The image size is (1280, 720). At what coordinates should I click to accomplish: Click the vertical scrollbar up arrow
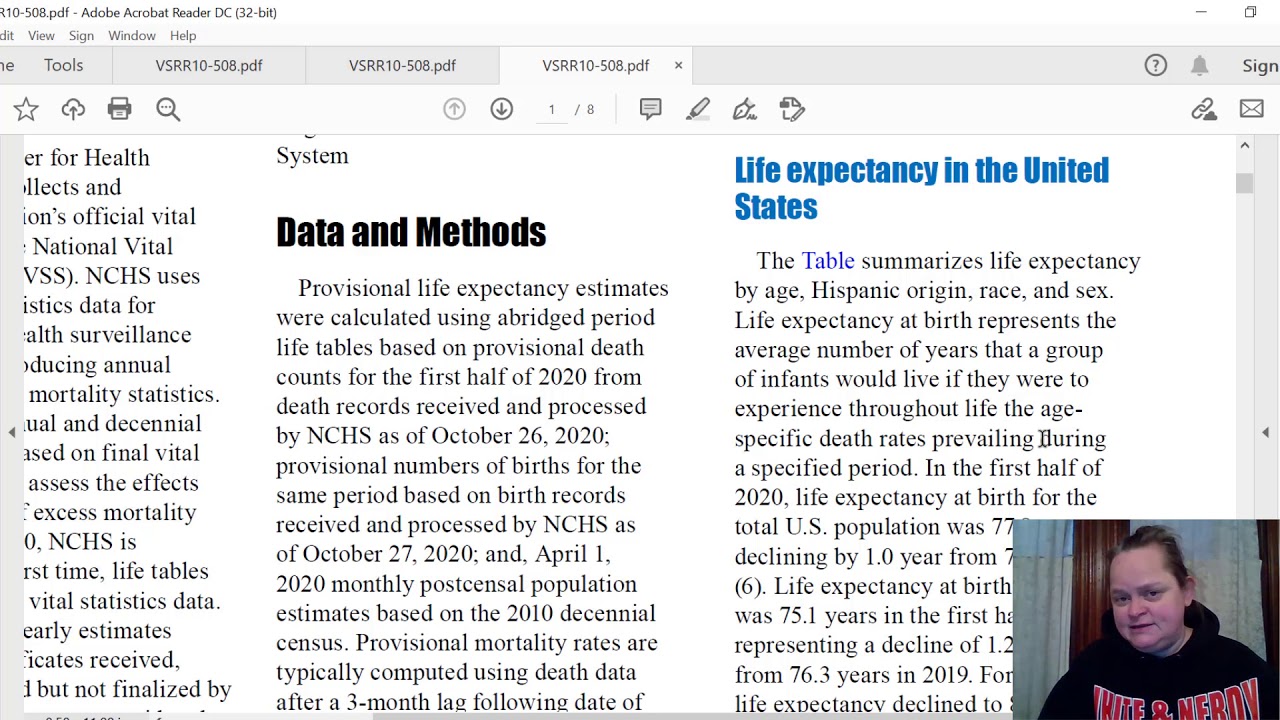click(1245, 146)
